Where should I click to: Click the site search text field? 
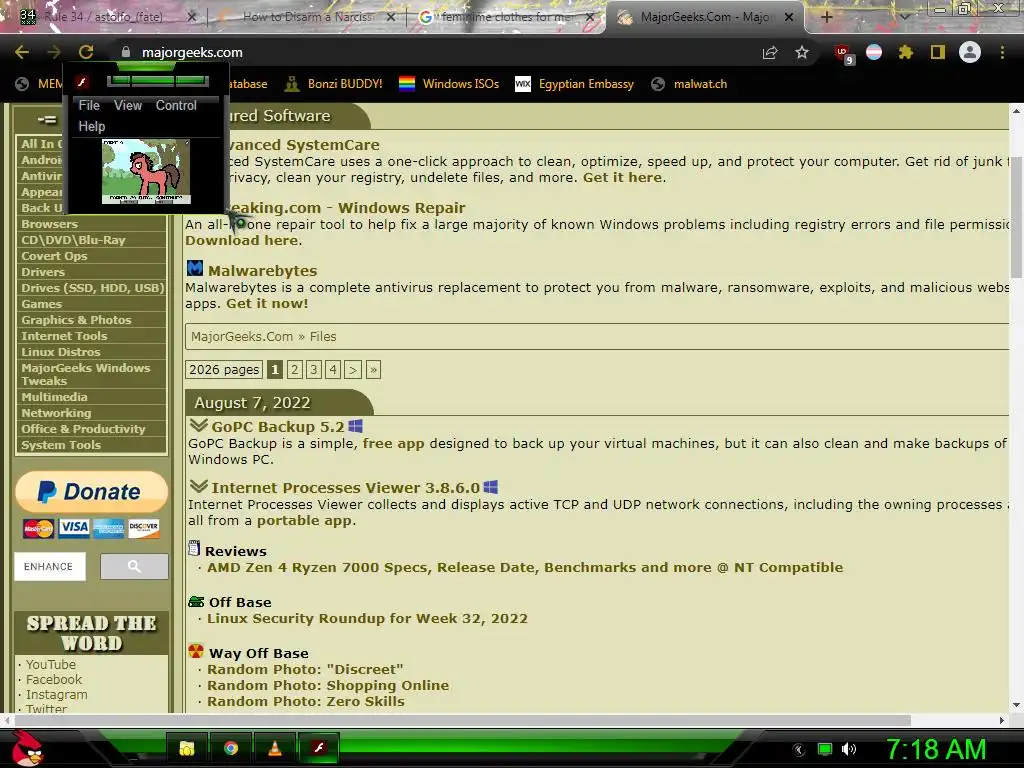click(x=50, y=566)
